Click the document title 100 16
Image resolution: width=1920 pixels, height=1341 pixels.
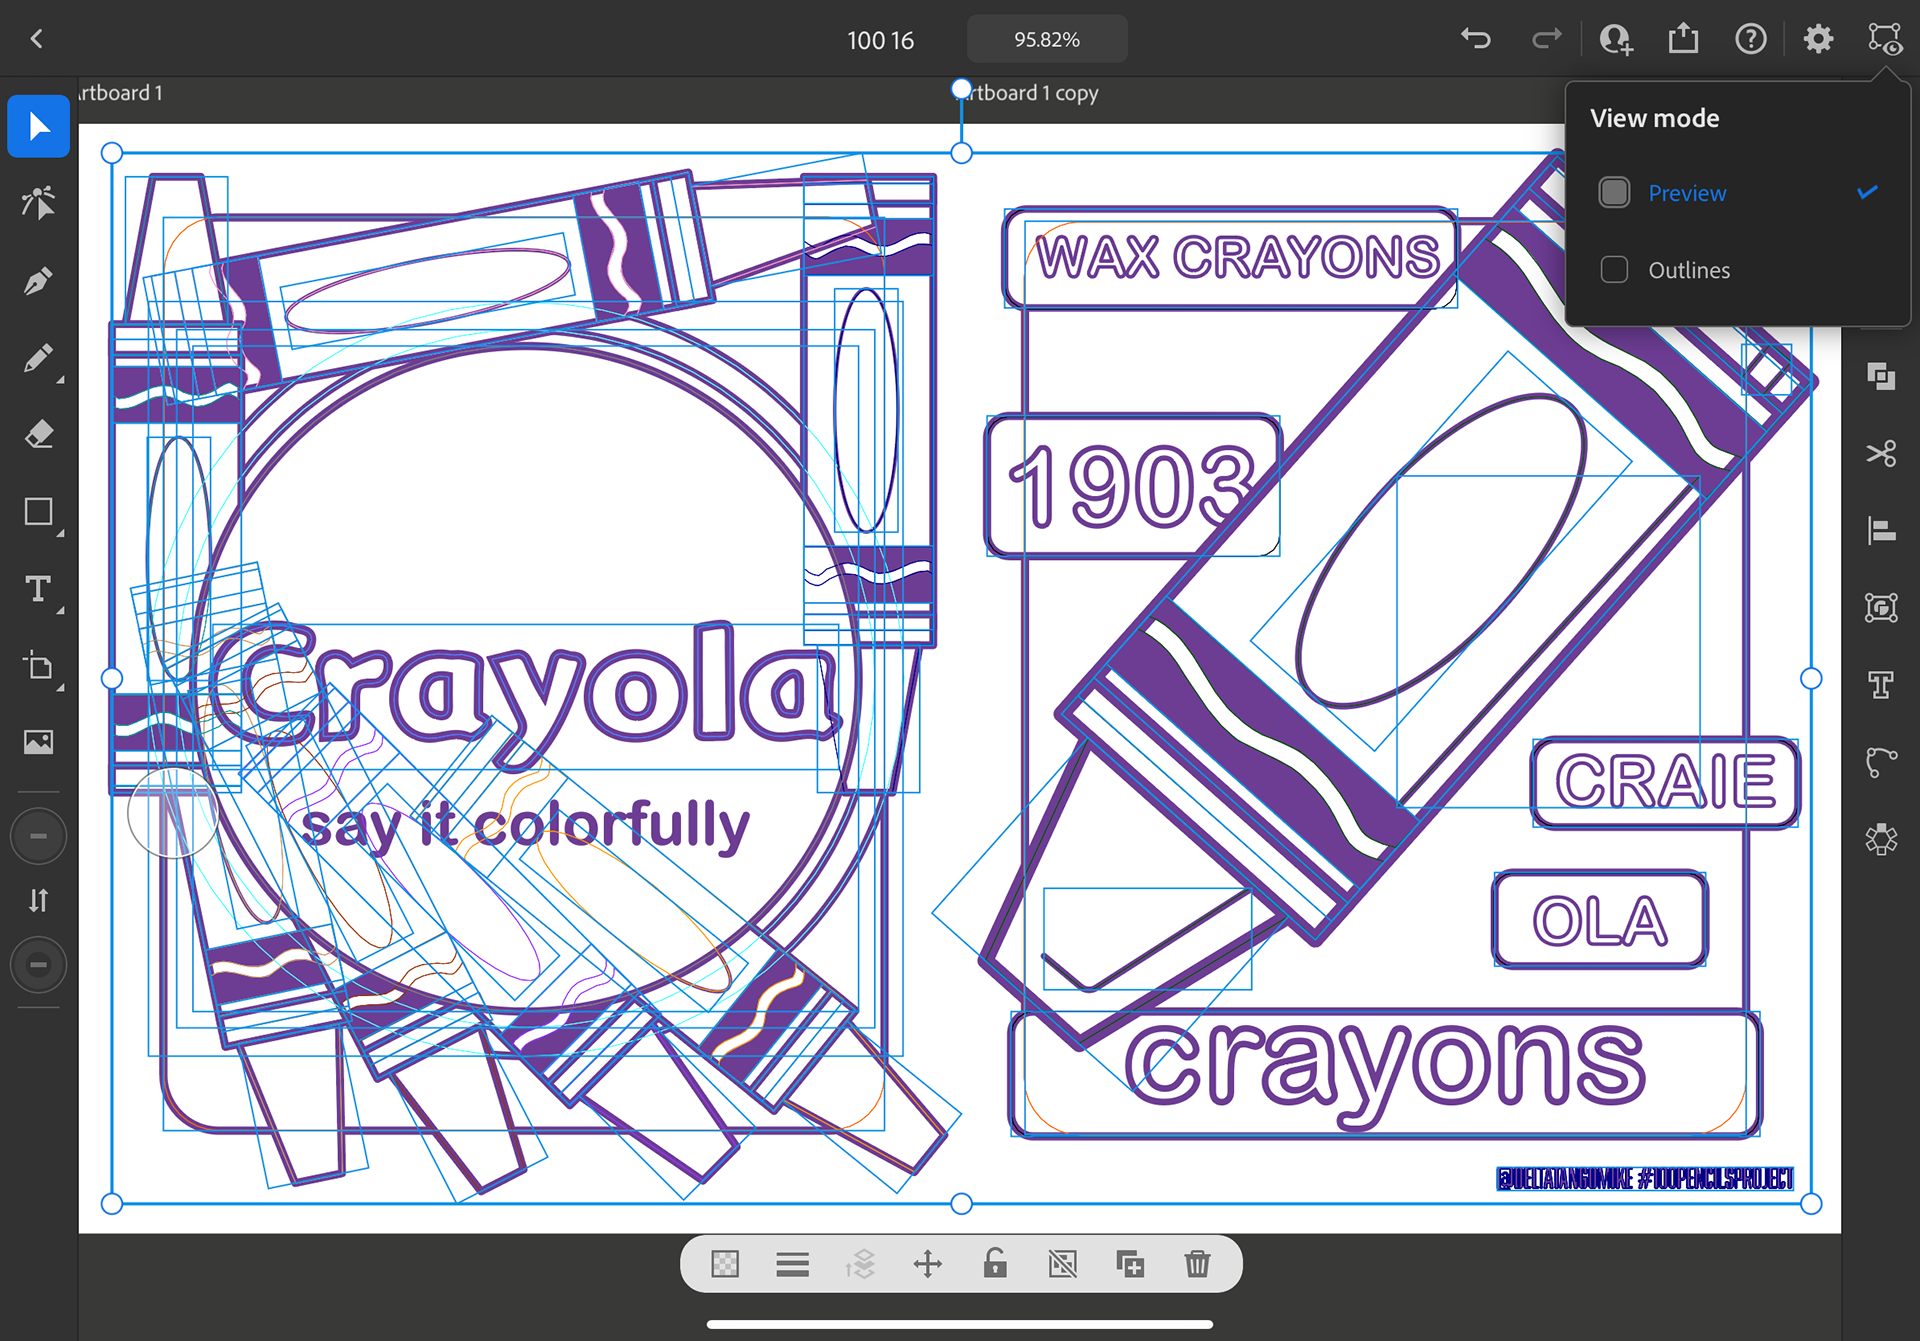(880, 40)
